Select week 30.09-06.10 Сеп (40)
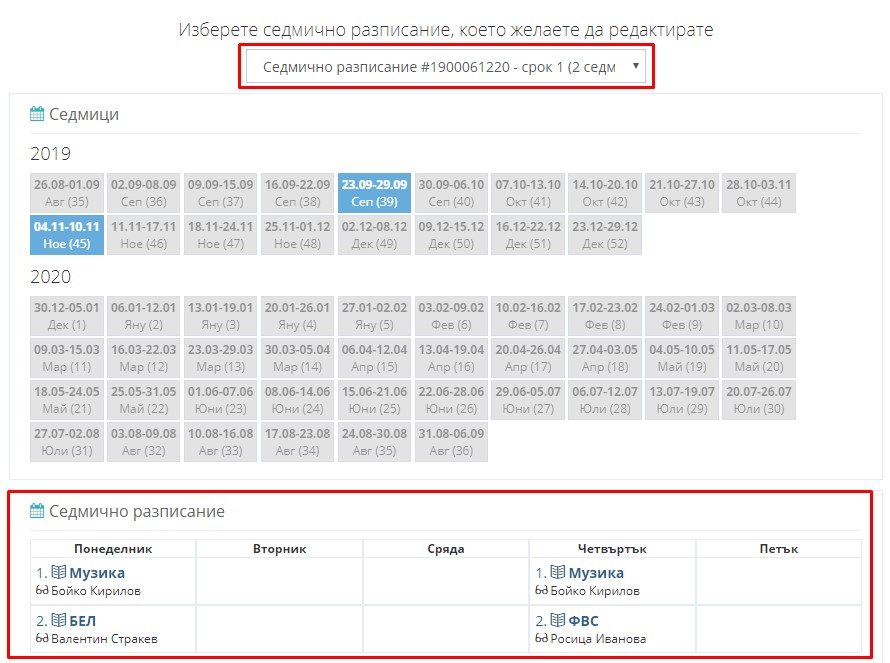 (x=451, y=193)
